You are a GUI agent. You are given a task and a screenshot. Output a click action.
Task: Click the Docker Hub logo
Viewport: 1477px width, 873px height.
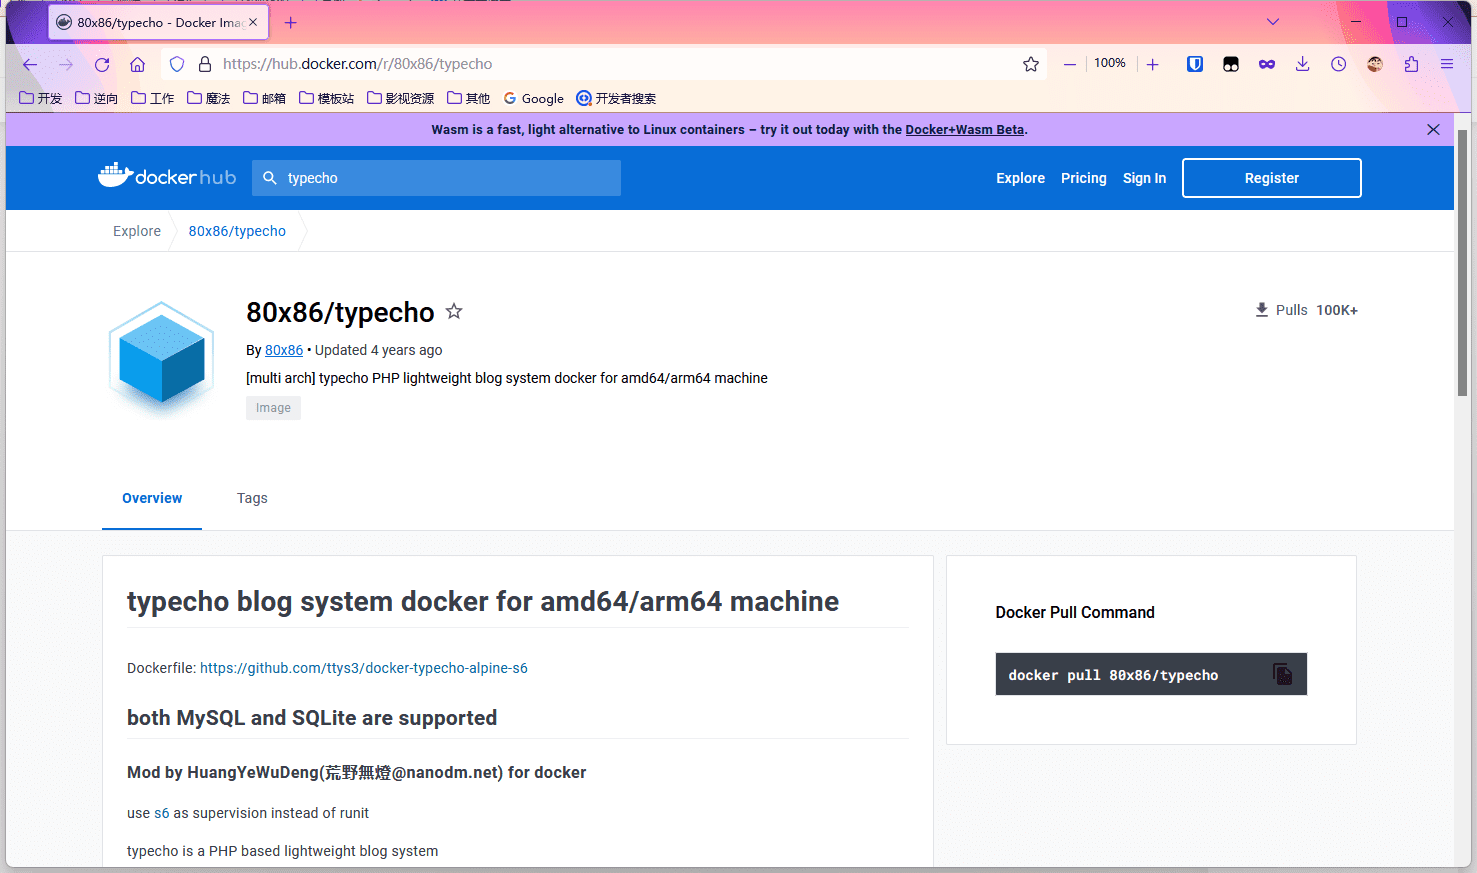click(167, 176)
